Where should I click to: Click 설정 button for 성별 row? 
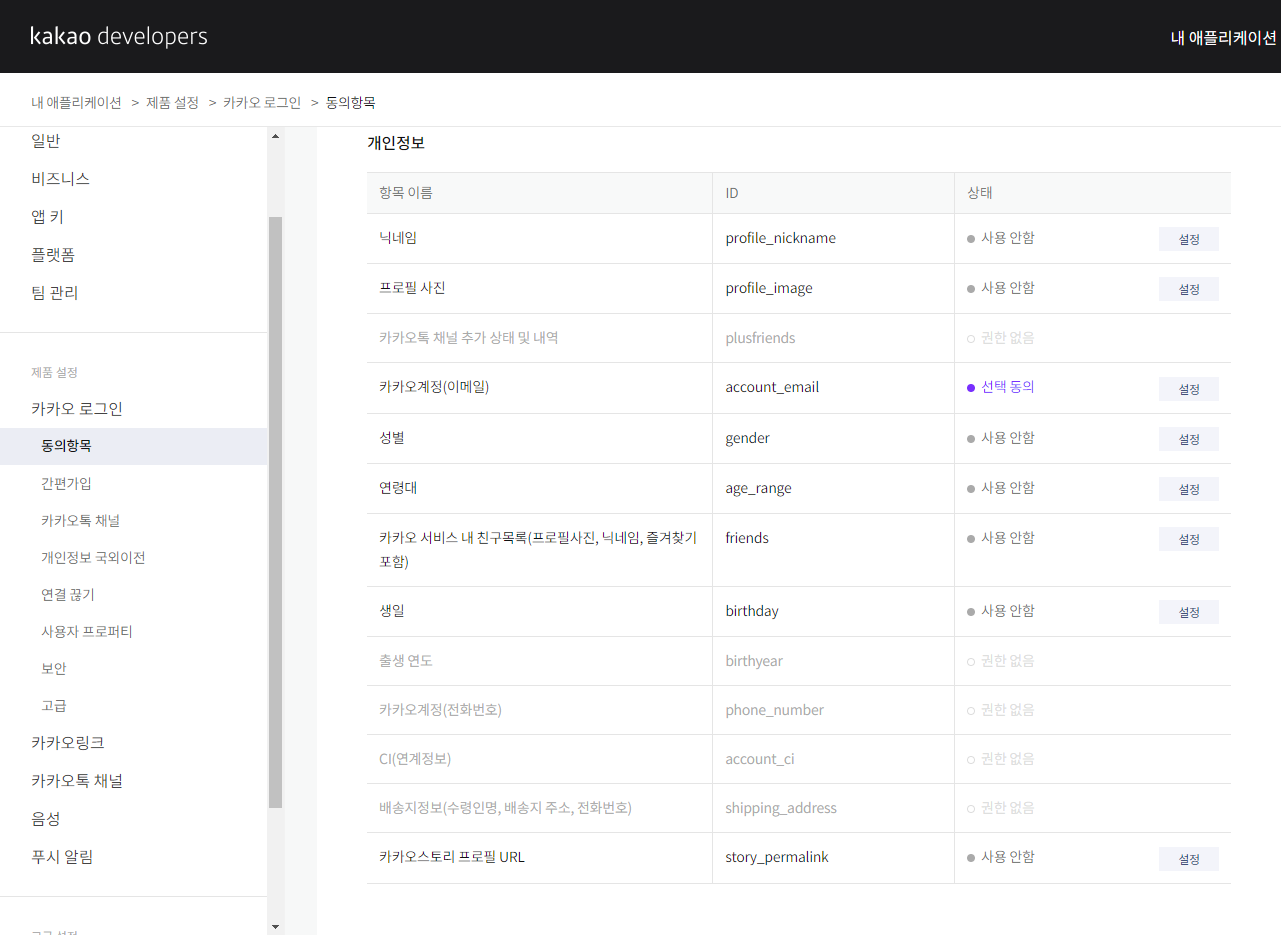pyautogui.click(x=1189, y=439)
